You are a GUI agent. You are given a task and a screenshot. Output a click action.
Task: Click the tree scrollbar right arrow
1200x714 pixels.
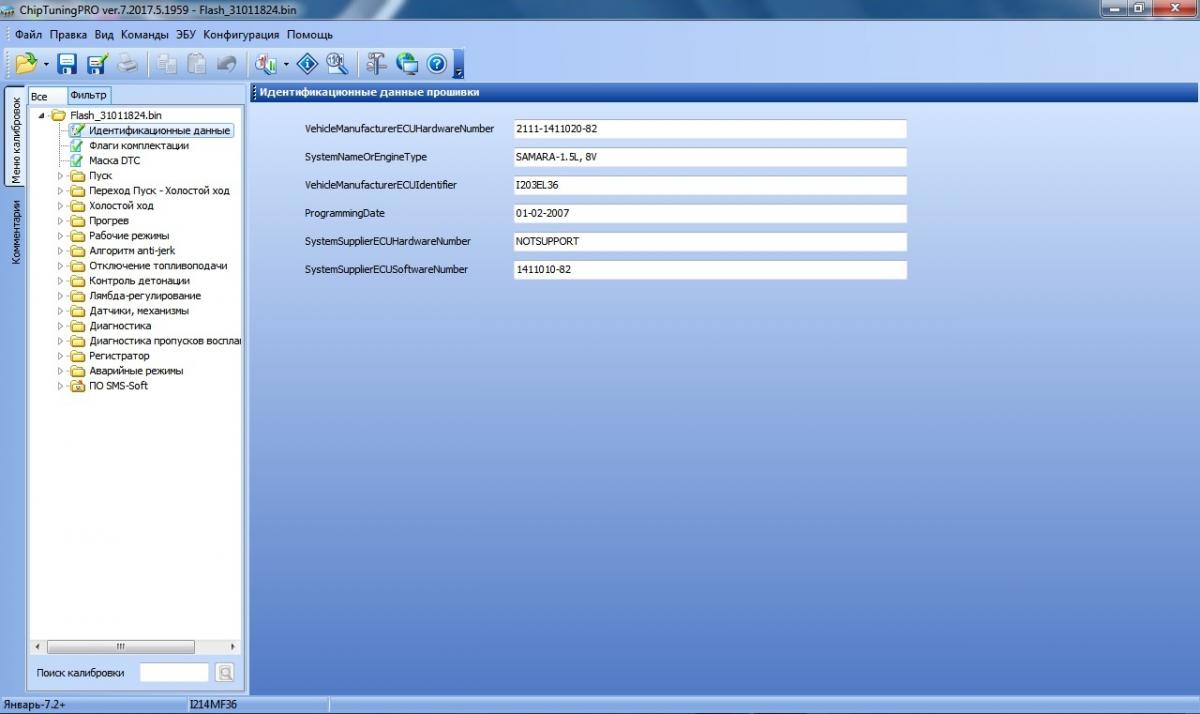point(234,647)
